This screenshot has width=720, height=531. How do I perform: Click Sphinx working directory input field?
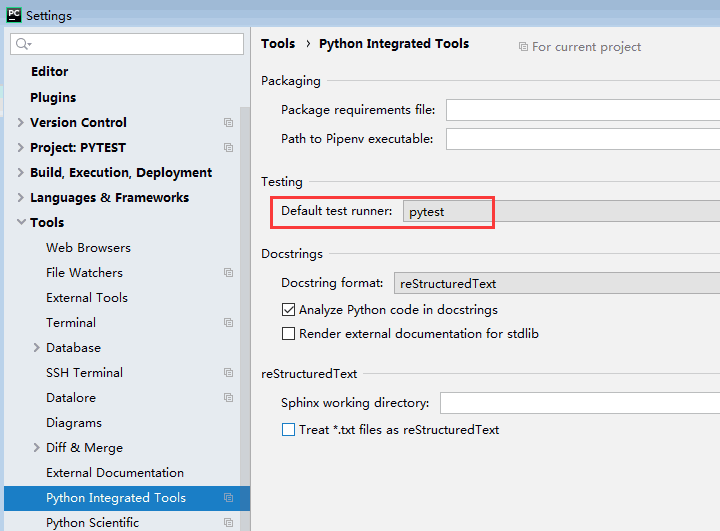[x=580, y=403]
